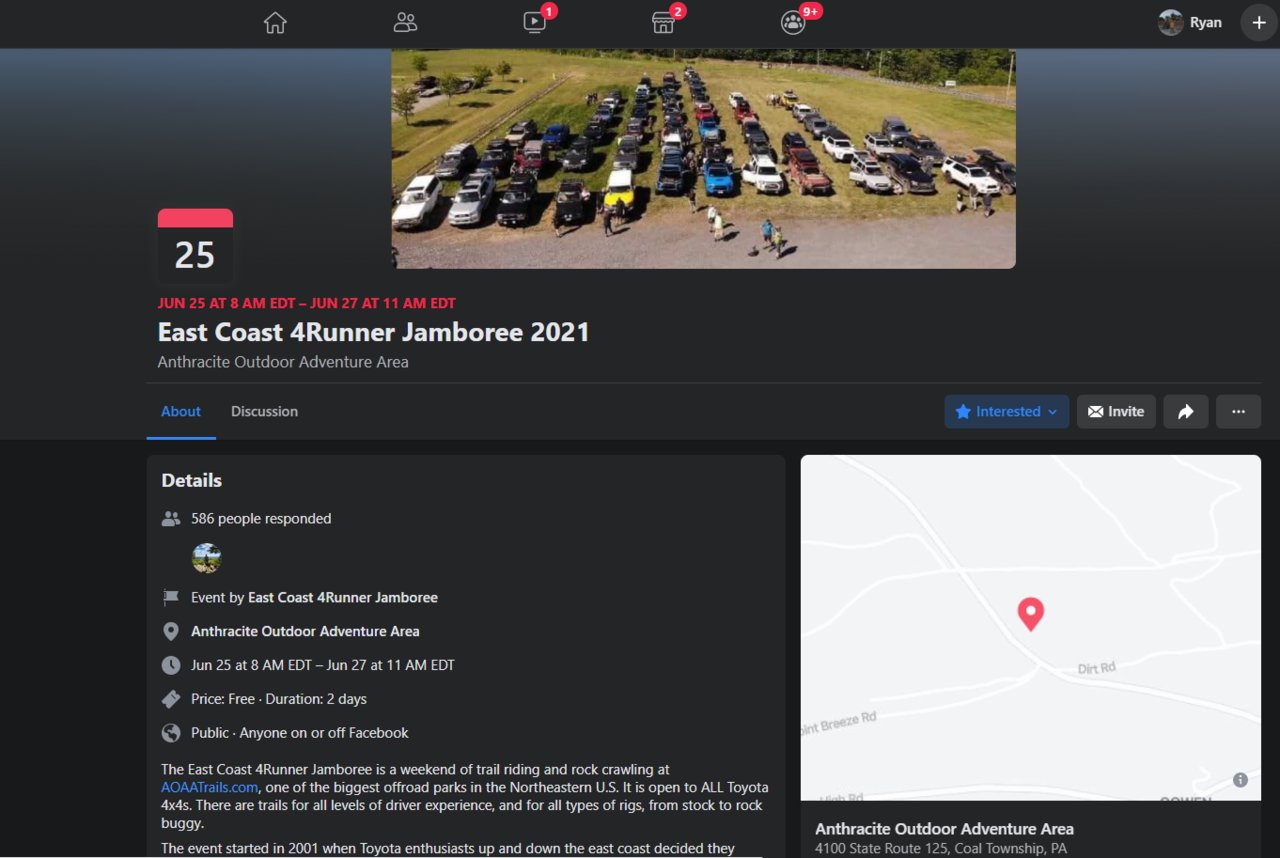The width and height of the screenshot is (1280, 858).
Task: Open East Coast 4Runner Jamboree host link
Action: click(x=343, y=598)
